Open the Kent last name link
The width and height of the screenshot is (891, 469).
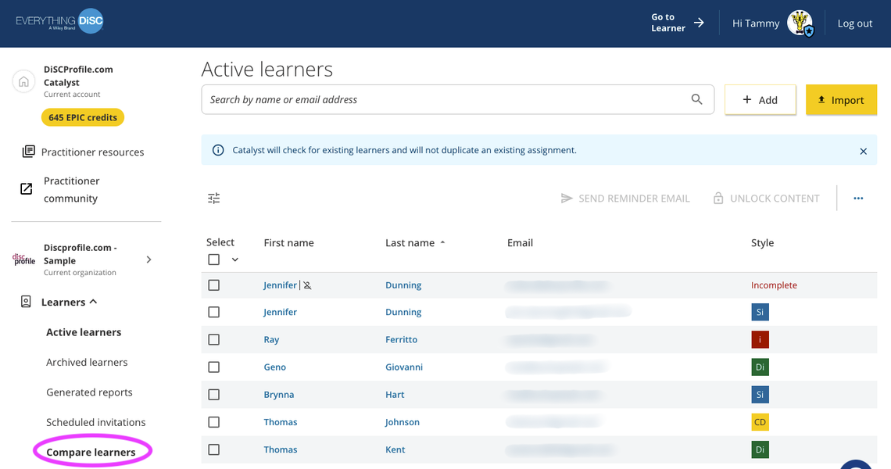pos(395,450)
